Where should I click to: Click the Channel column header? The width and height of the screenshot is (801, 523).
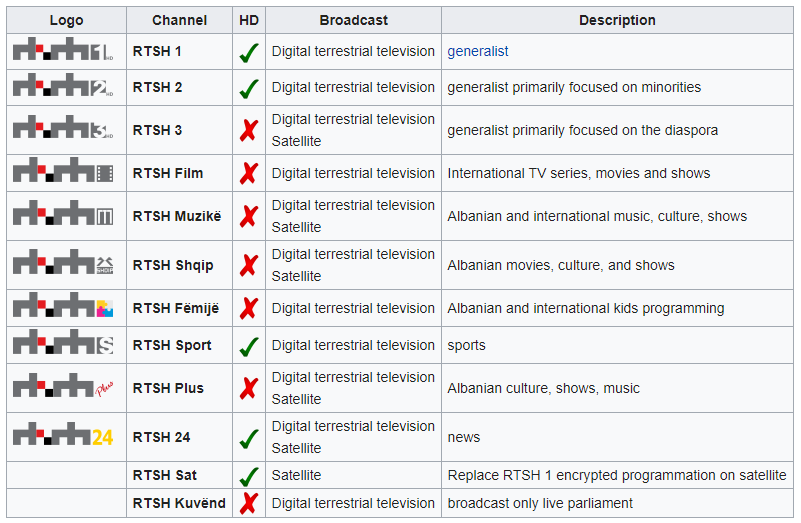180,20
